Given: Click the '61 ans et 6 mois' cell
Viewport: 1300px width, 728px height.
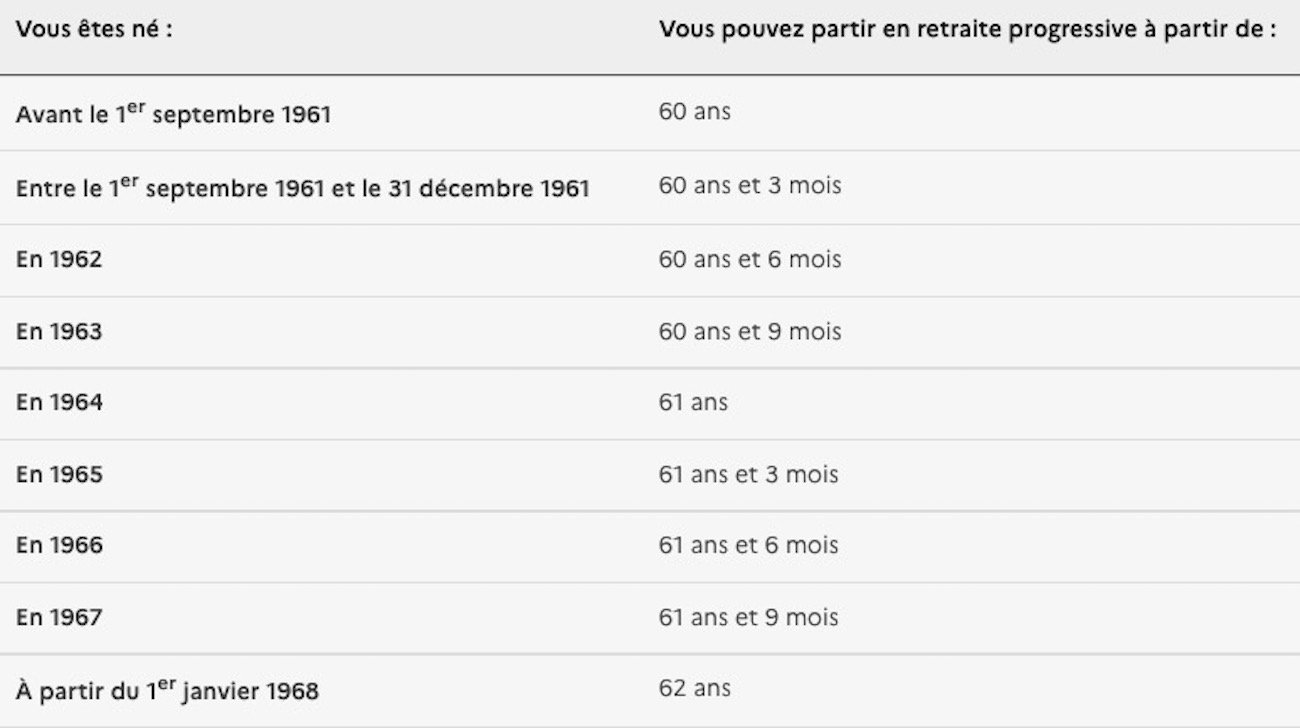Looking at the screenshot, I should pos(748,546).
